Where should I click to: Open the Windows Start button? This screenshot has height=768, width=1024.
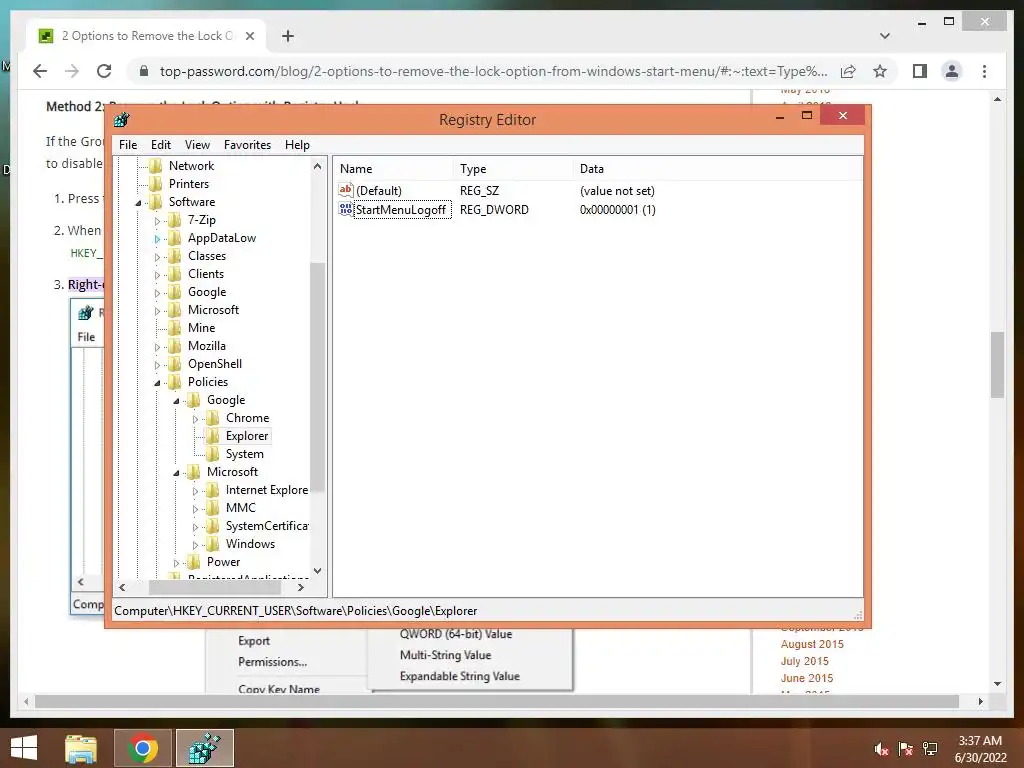pyautogui.click(x=24, y=748)
